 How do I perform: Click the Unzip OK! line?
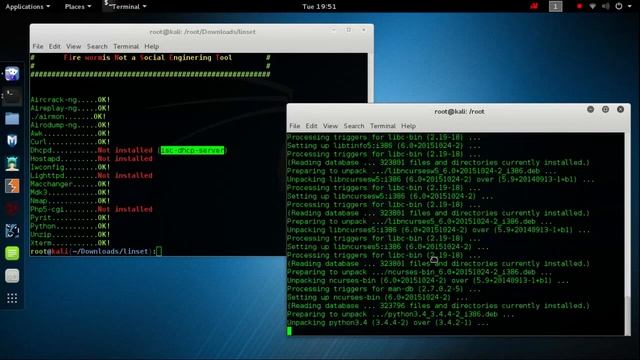(x=70, y=235)
